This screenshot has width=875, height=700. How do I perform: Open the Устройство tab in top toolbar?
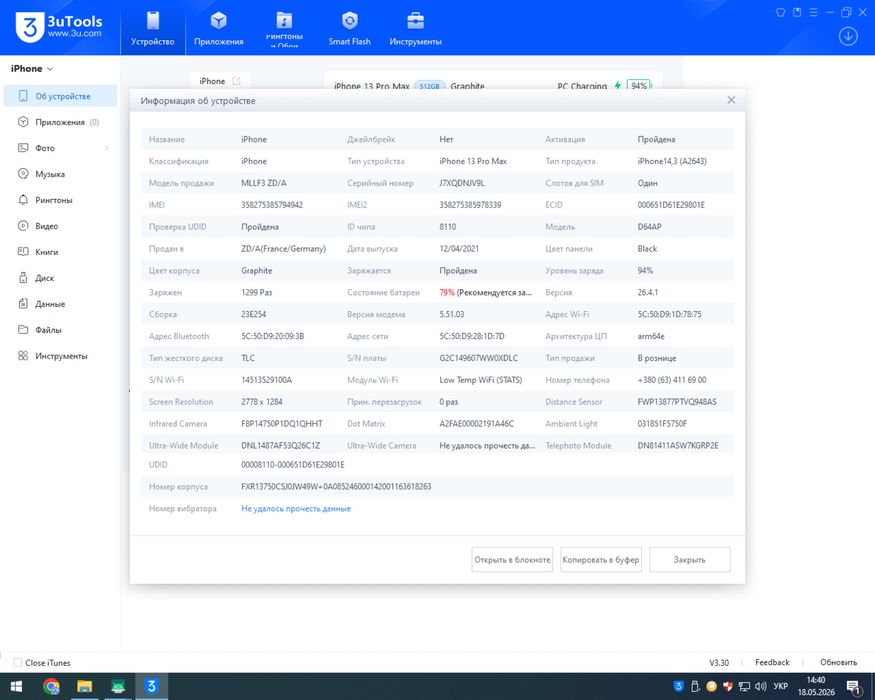tap(152, 28)
